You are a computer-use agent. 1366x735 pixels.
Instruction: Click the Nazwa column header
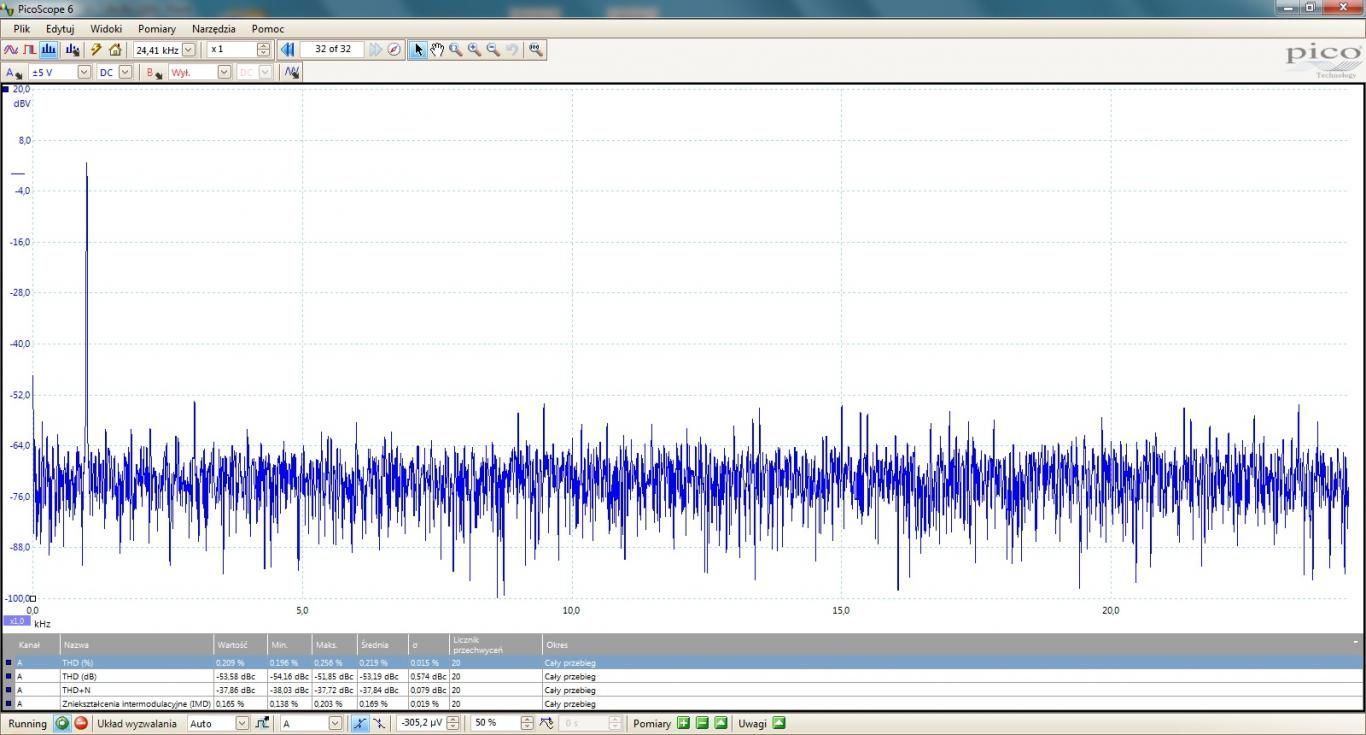[x=137, y=645]
